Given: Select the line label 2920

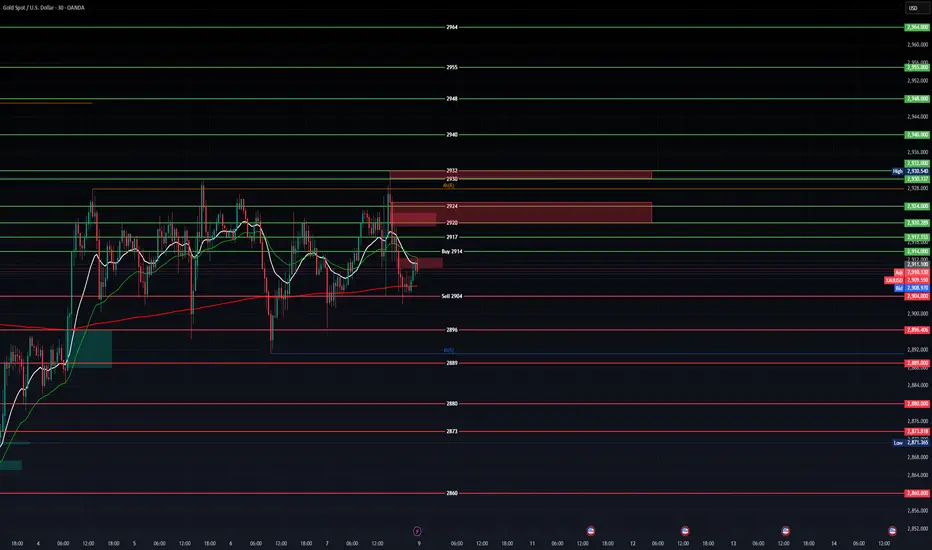Looking at the screenshot, I should [x=452, y=223].
